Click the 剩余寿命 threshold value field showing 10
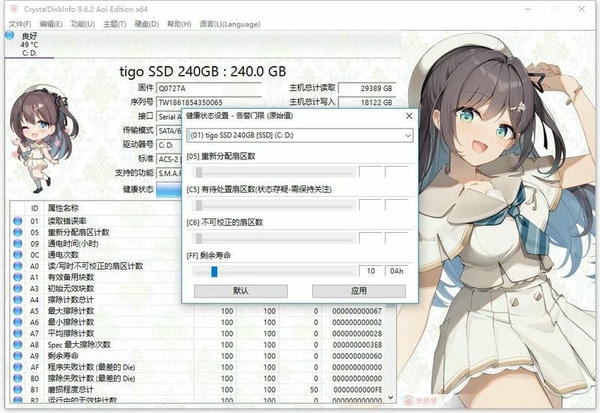The height and width of the screenshot is (413, 600). pyautogui.click(x=370, y=271)
